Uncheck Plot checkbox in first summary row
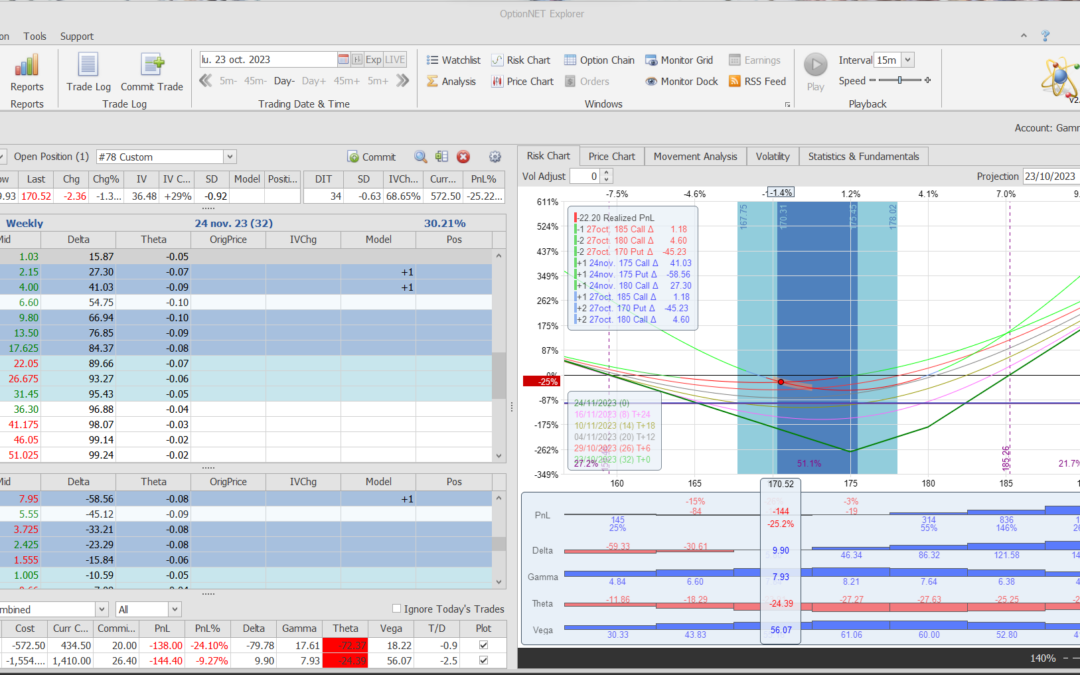 [x=484, y=645]
